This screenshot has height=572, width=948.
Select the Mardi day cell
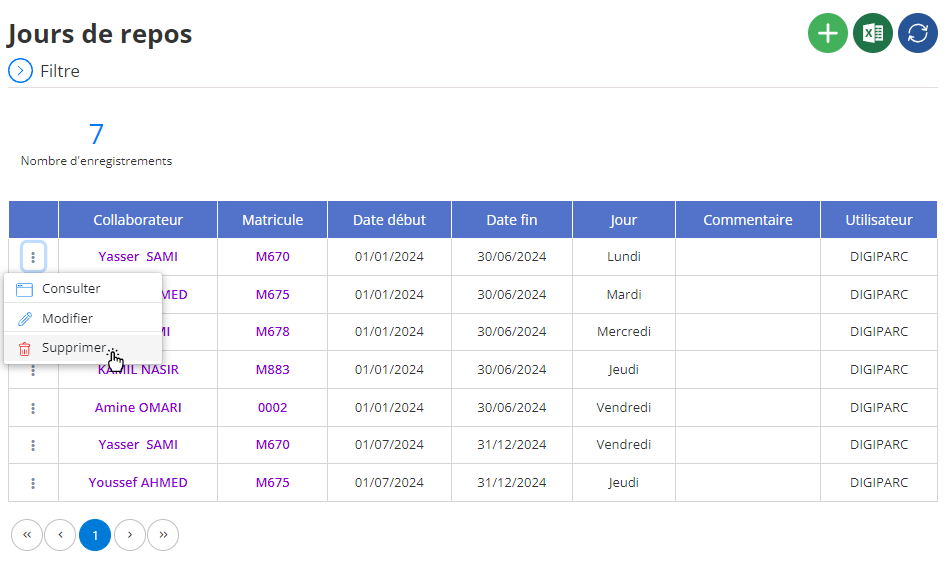pos(623,294)
